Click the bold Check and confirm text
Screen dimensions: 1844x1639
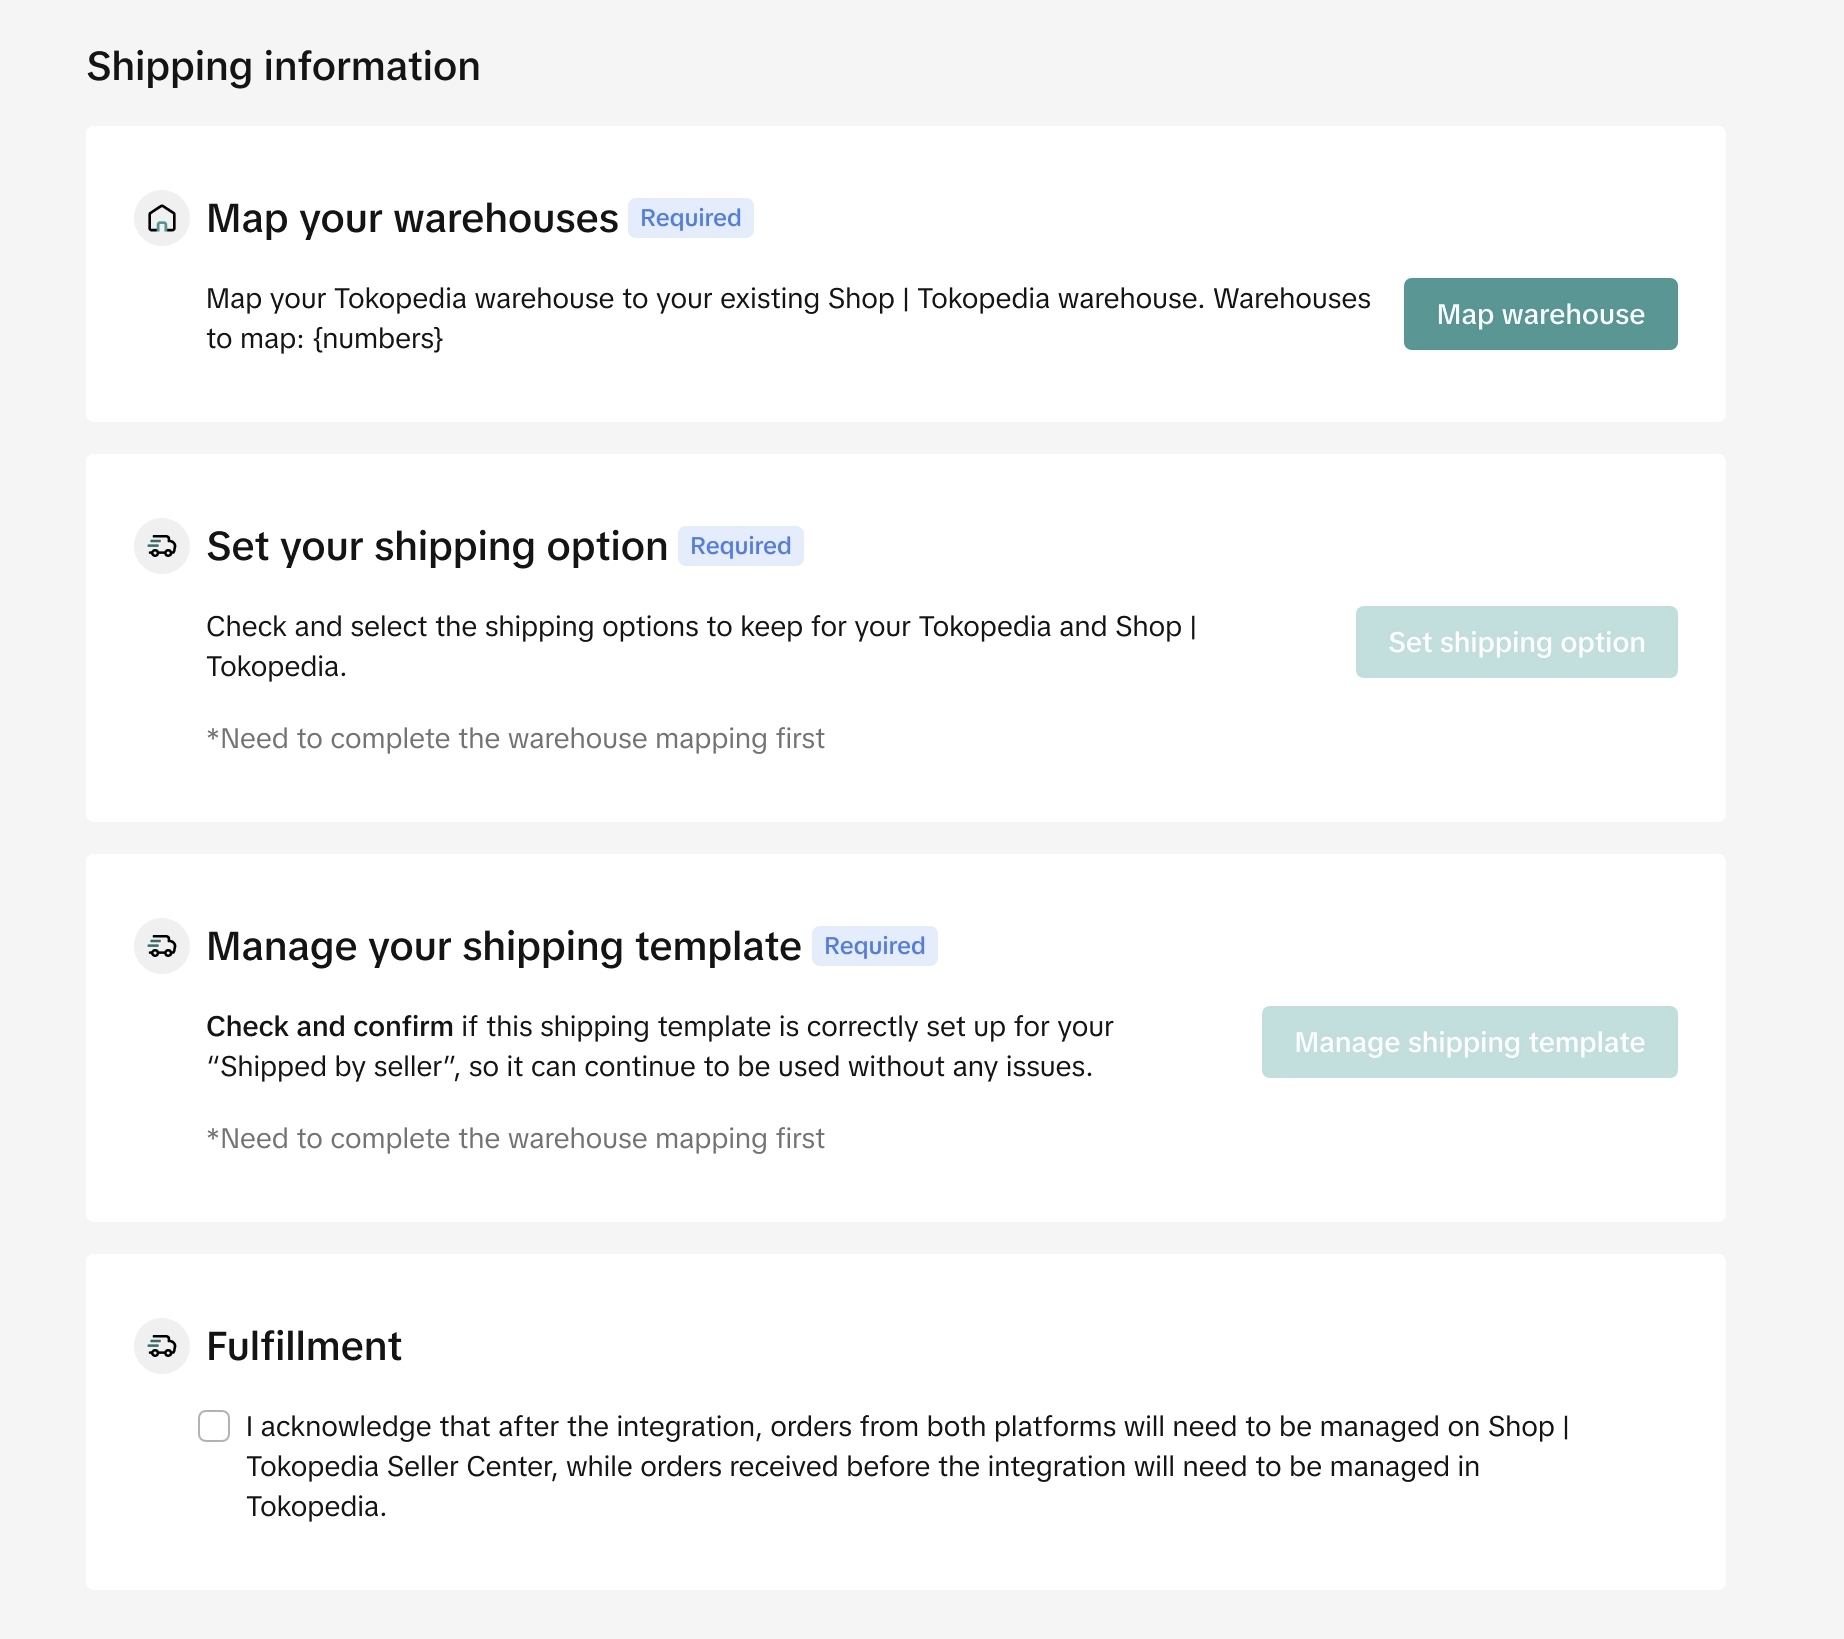click(330, 1026)
